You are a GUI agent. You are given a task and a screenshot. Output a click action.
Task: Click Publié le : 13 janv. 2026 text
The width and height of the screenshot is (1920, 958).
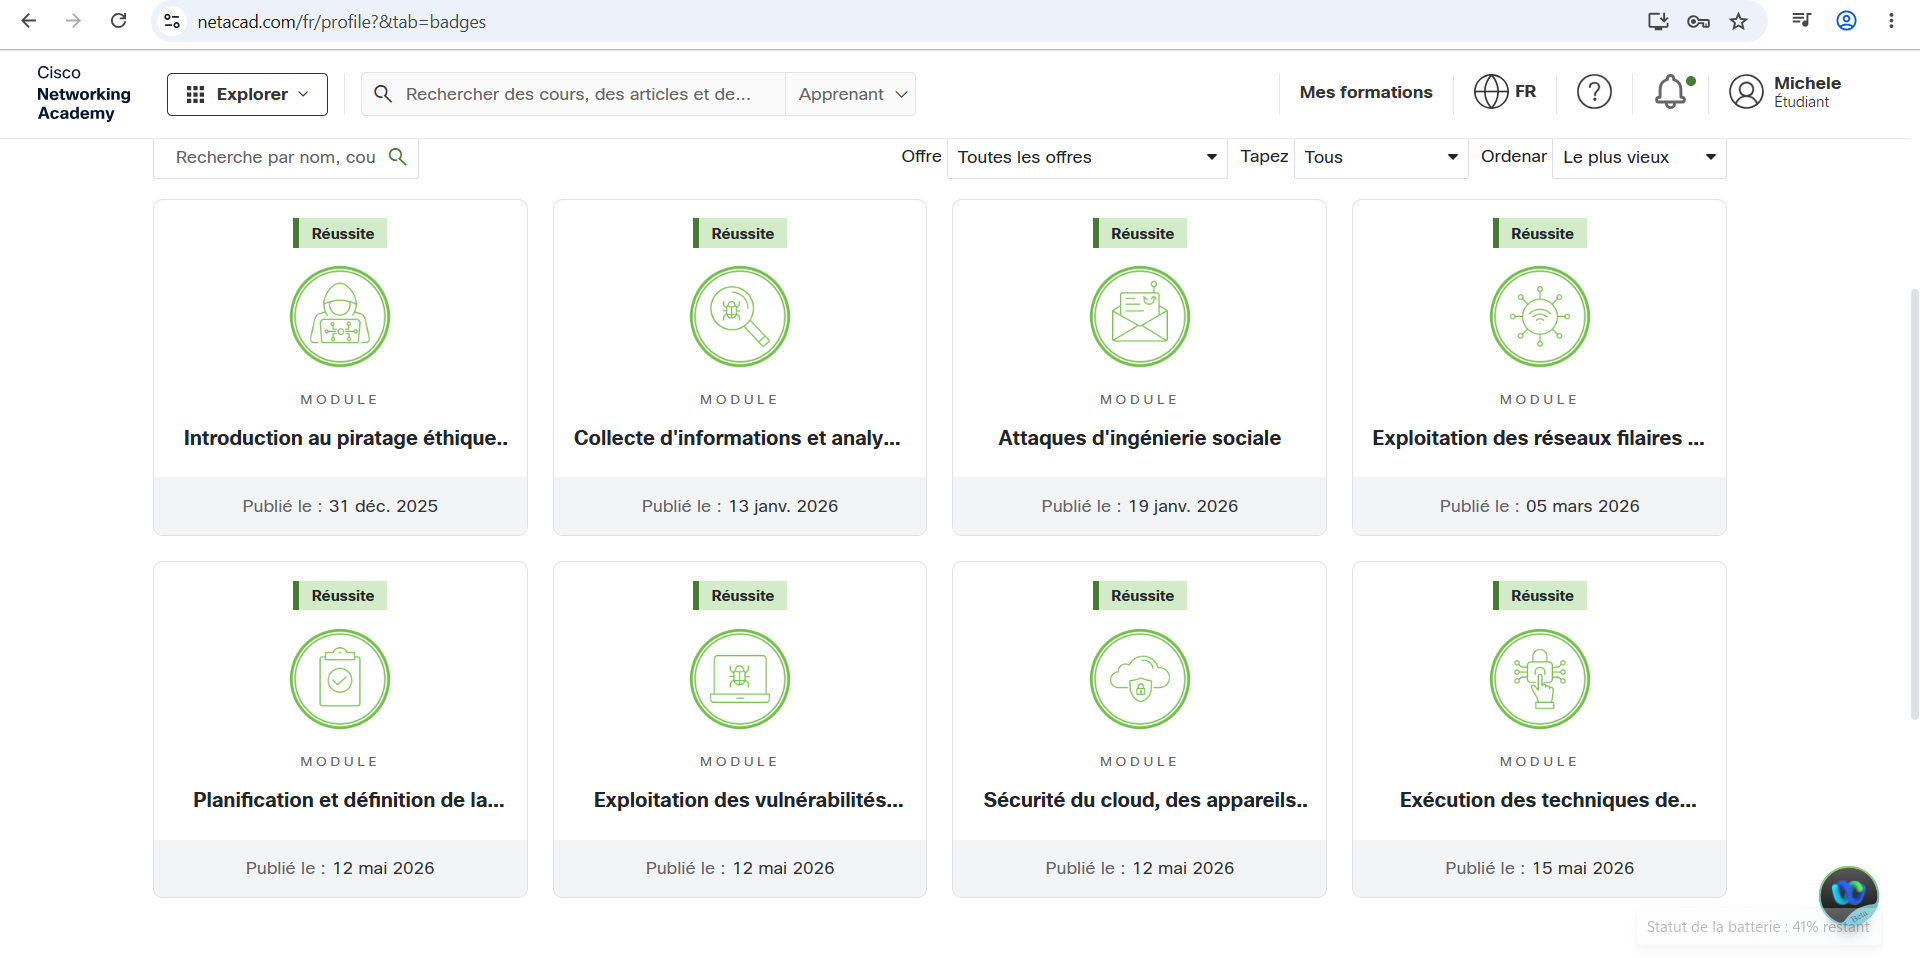[x=740, y=506]
